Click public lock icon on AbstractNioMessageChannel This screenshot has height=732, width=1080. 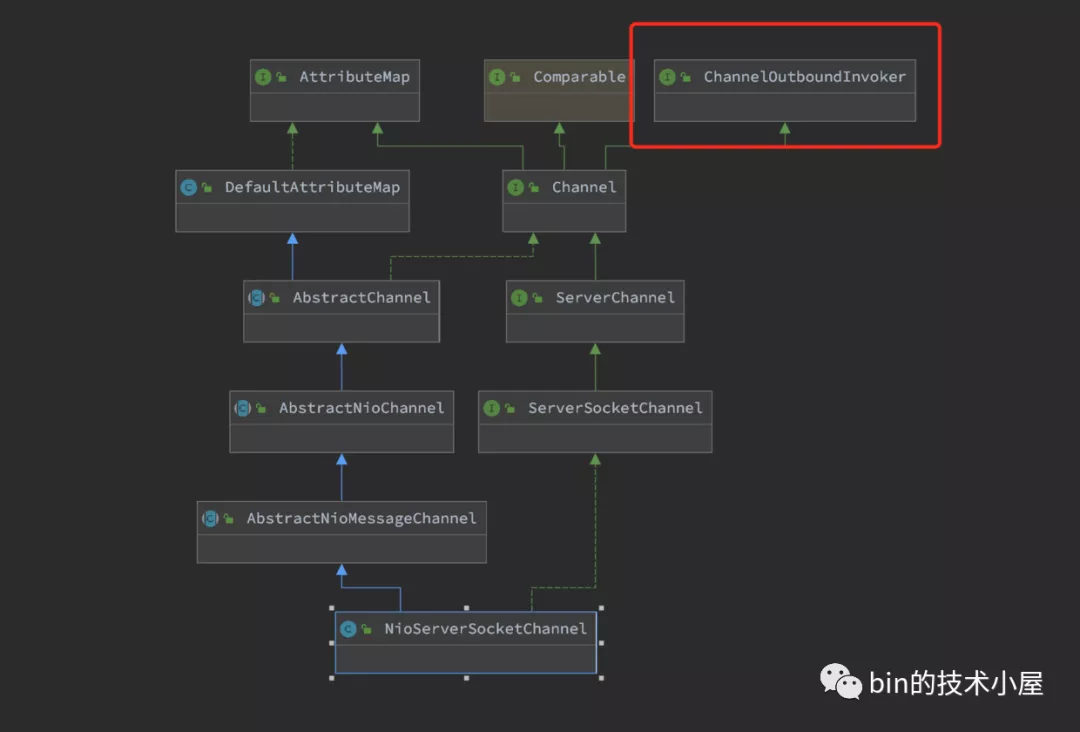click(229, 519)
